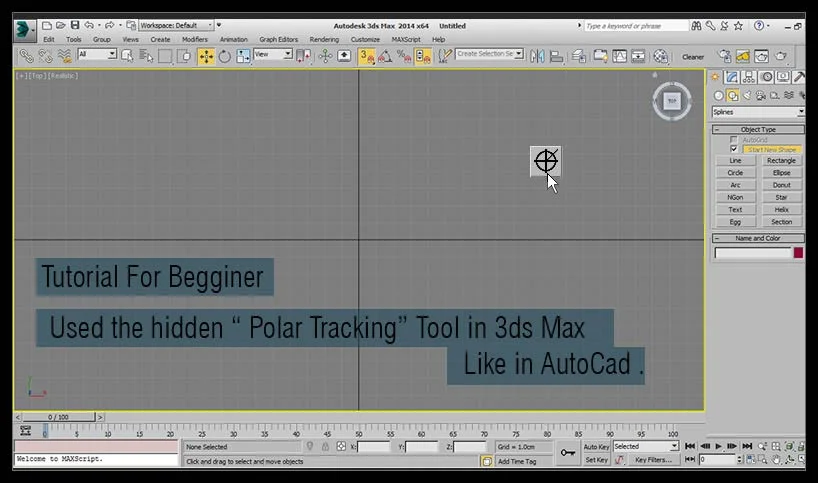
Task: Click the Save File icon
Action: (75, 25)
